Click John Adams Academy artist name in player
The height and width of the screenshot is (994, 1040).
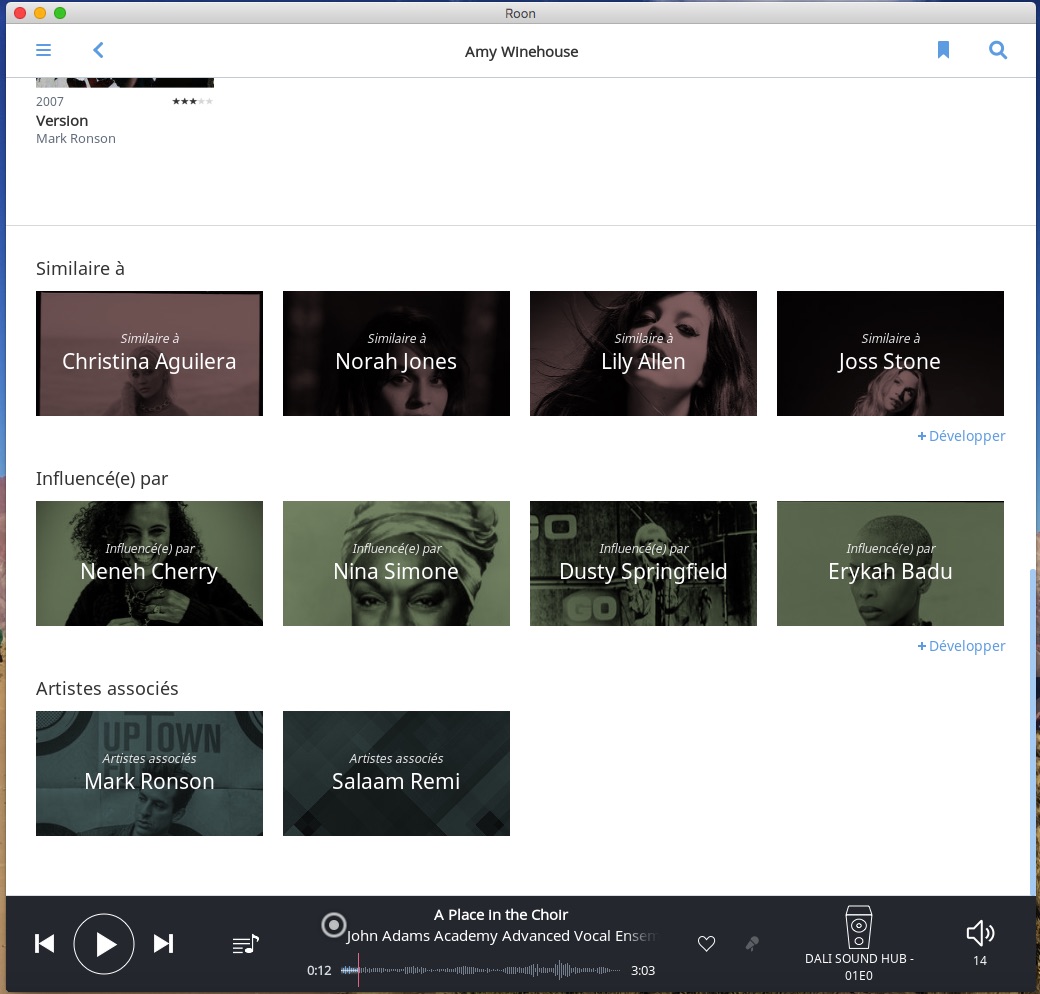501,936
